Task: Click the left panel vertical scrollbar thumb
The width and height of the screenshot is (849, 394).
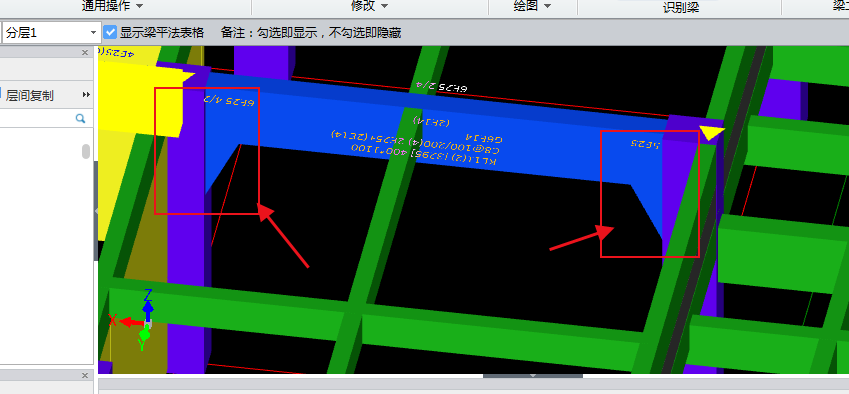Action: point(86,151)
